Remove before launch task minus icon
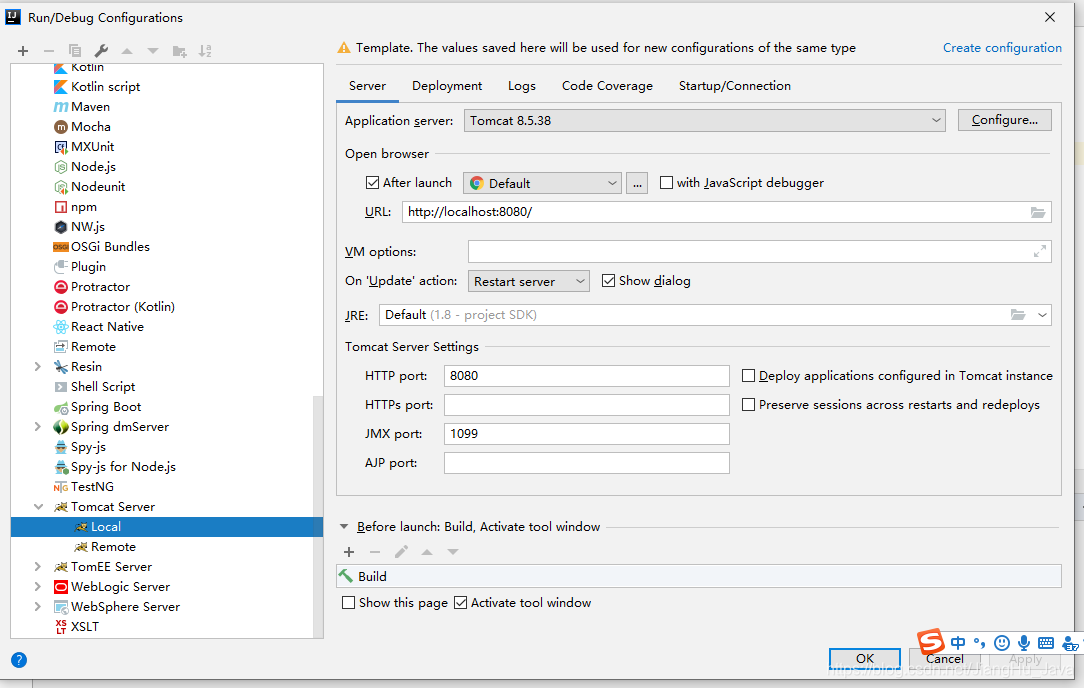 click(375, 552)
